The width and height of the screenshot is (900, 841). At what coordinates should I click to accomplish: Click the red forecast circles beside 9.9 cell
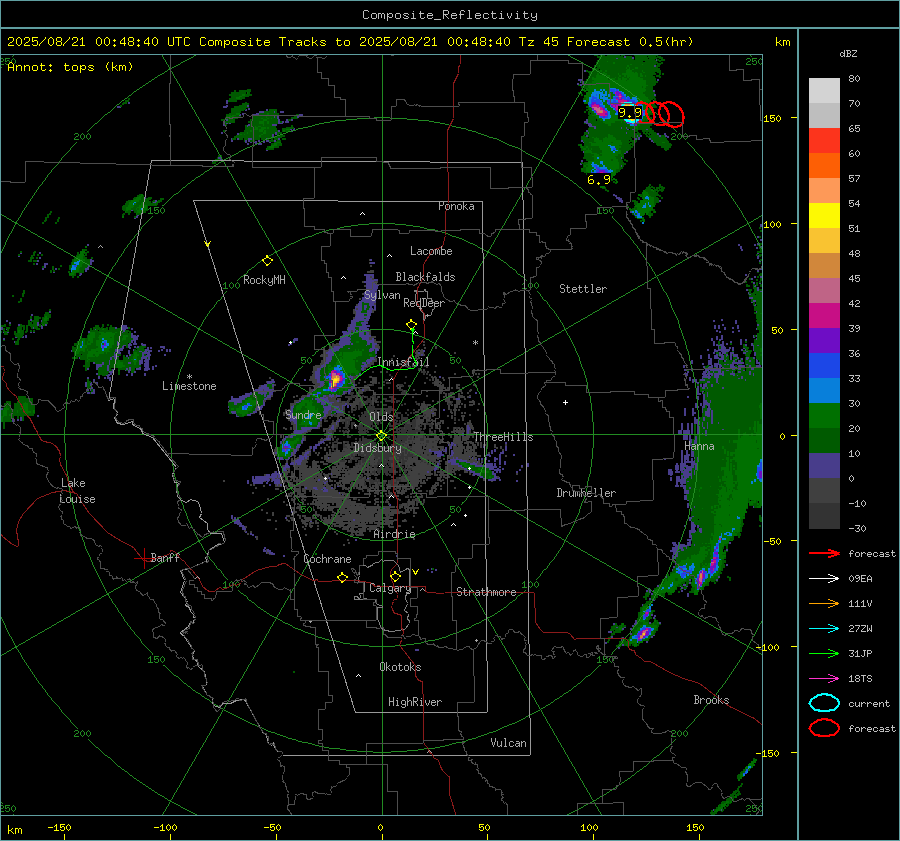(658, 114)
